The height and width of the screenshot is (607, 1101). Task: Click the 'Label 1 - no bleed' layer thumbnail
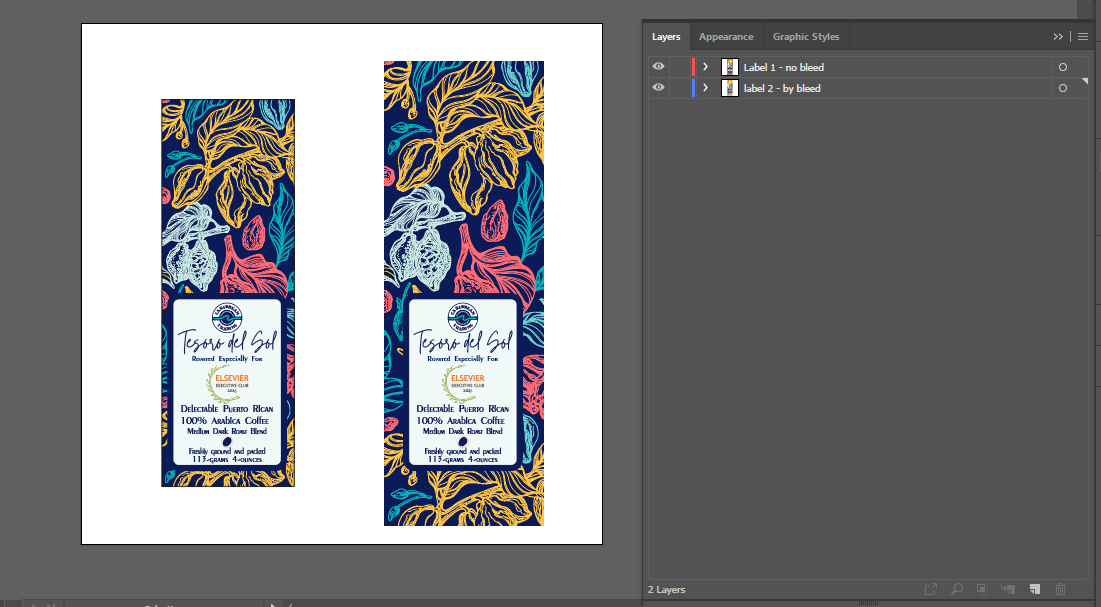pyautogui.click(x=730, y=67)
